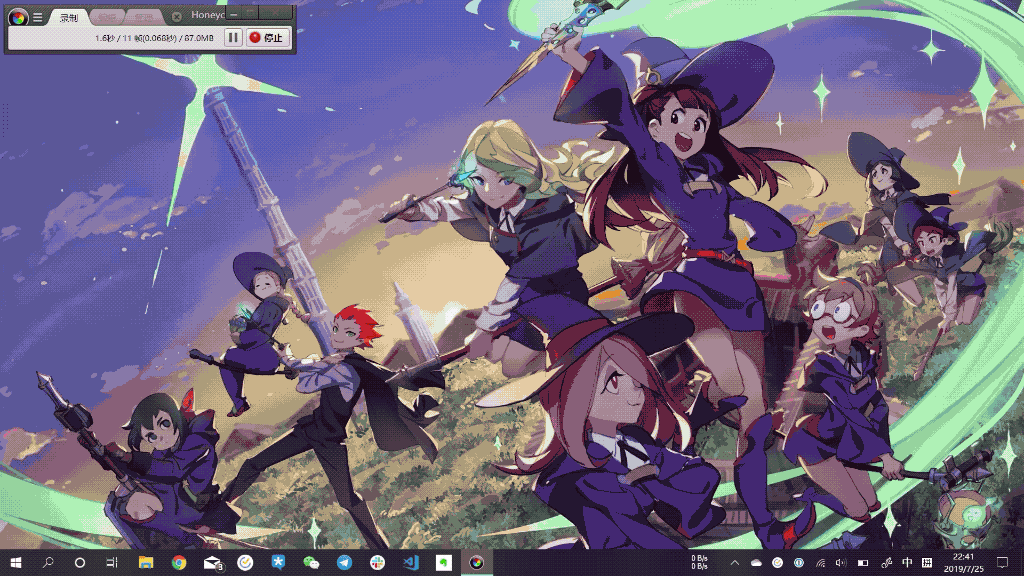Click the 1Password tray icon
Screen dimensions: 1024x576
point(799,562)
